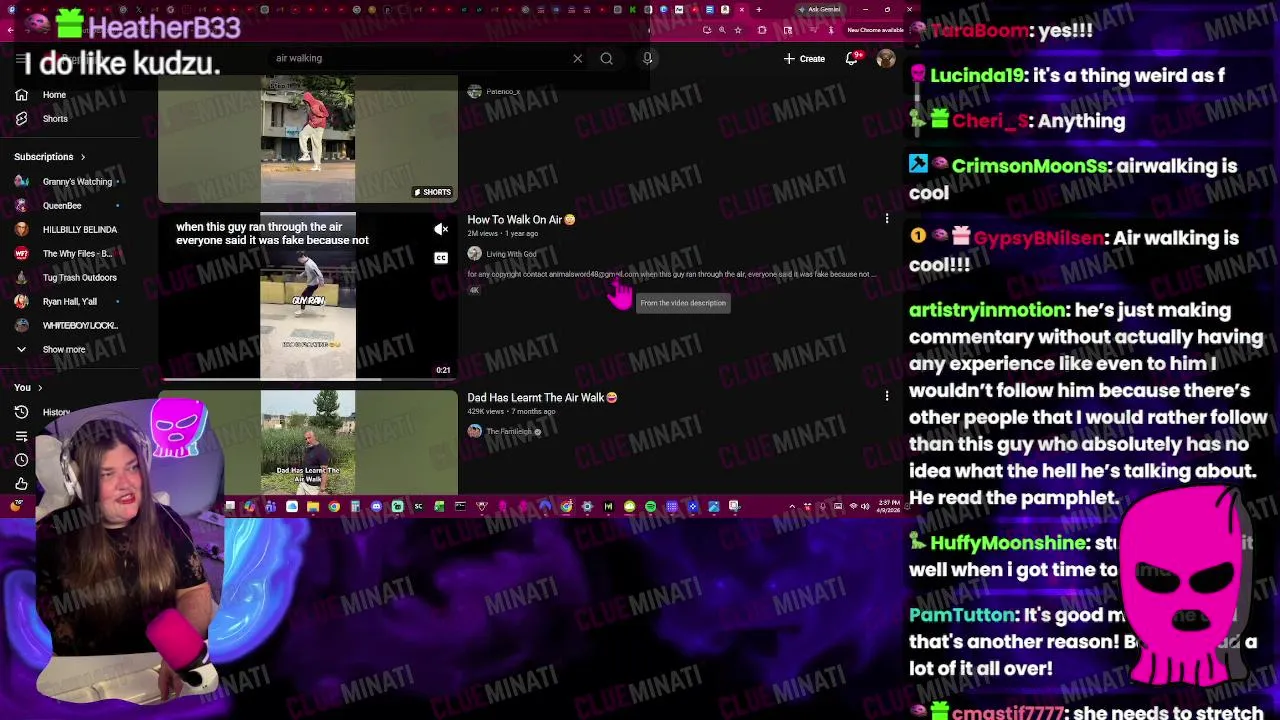Expand the Subscriptions section chevron
Screen dimensions: 1280x720
(x=83, y=157)
